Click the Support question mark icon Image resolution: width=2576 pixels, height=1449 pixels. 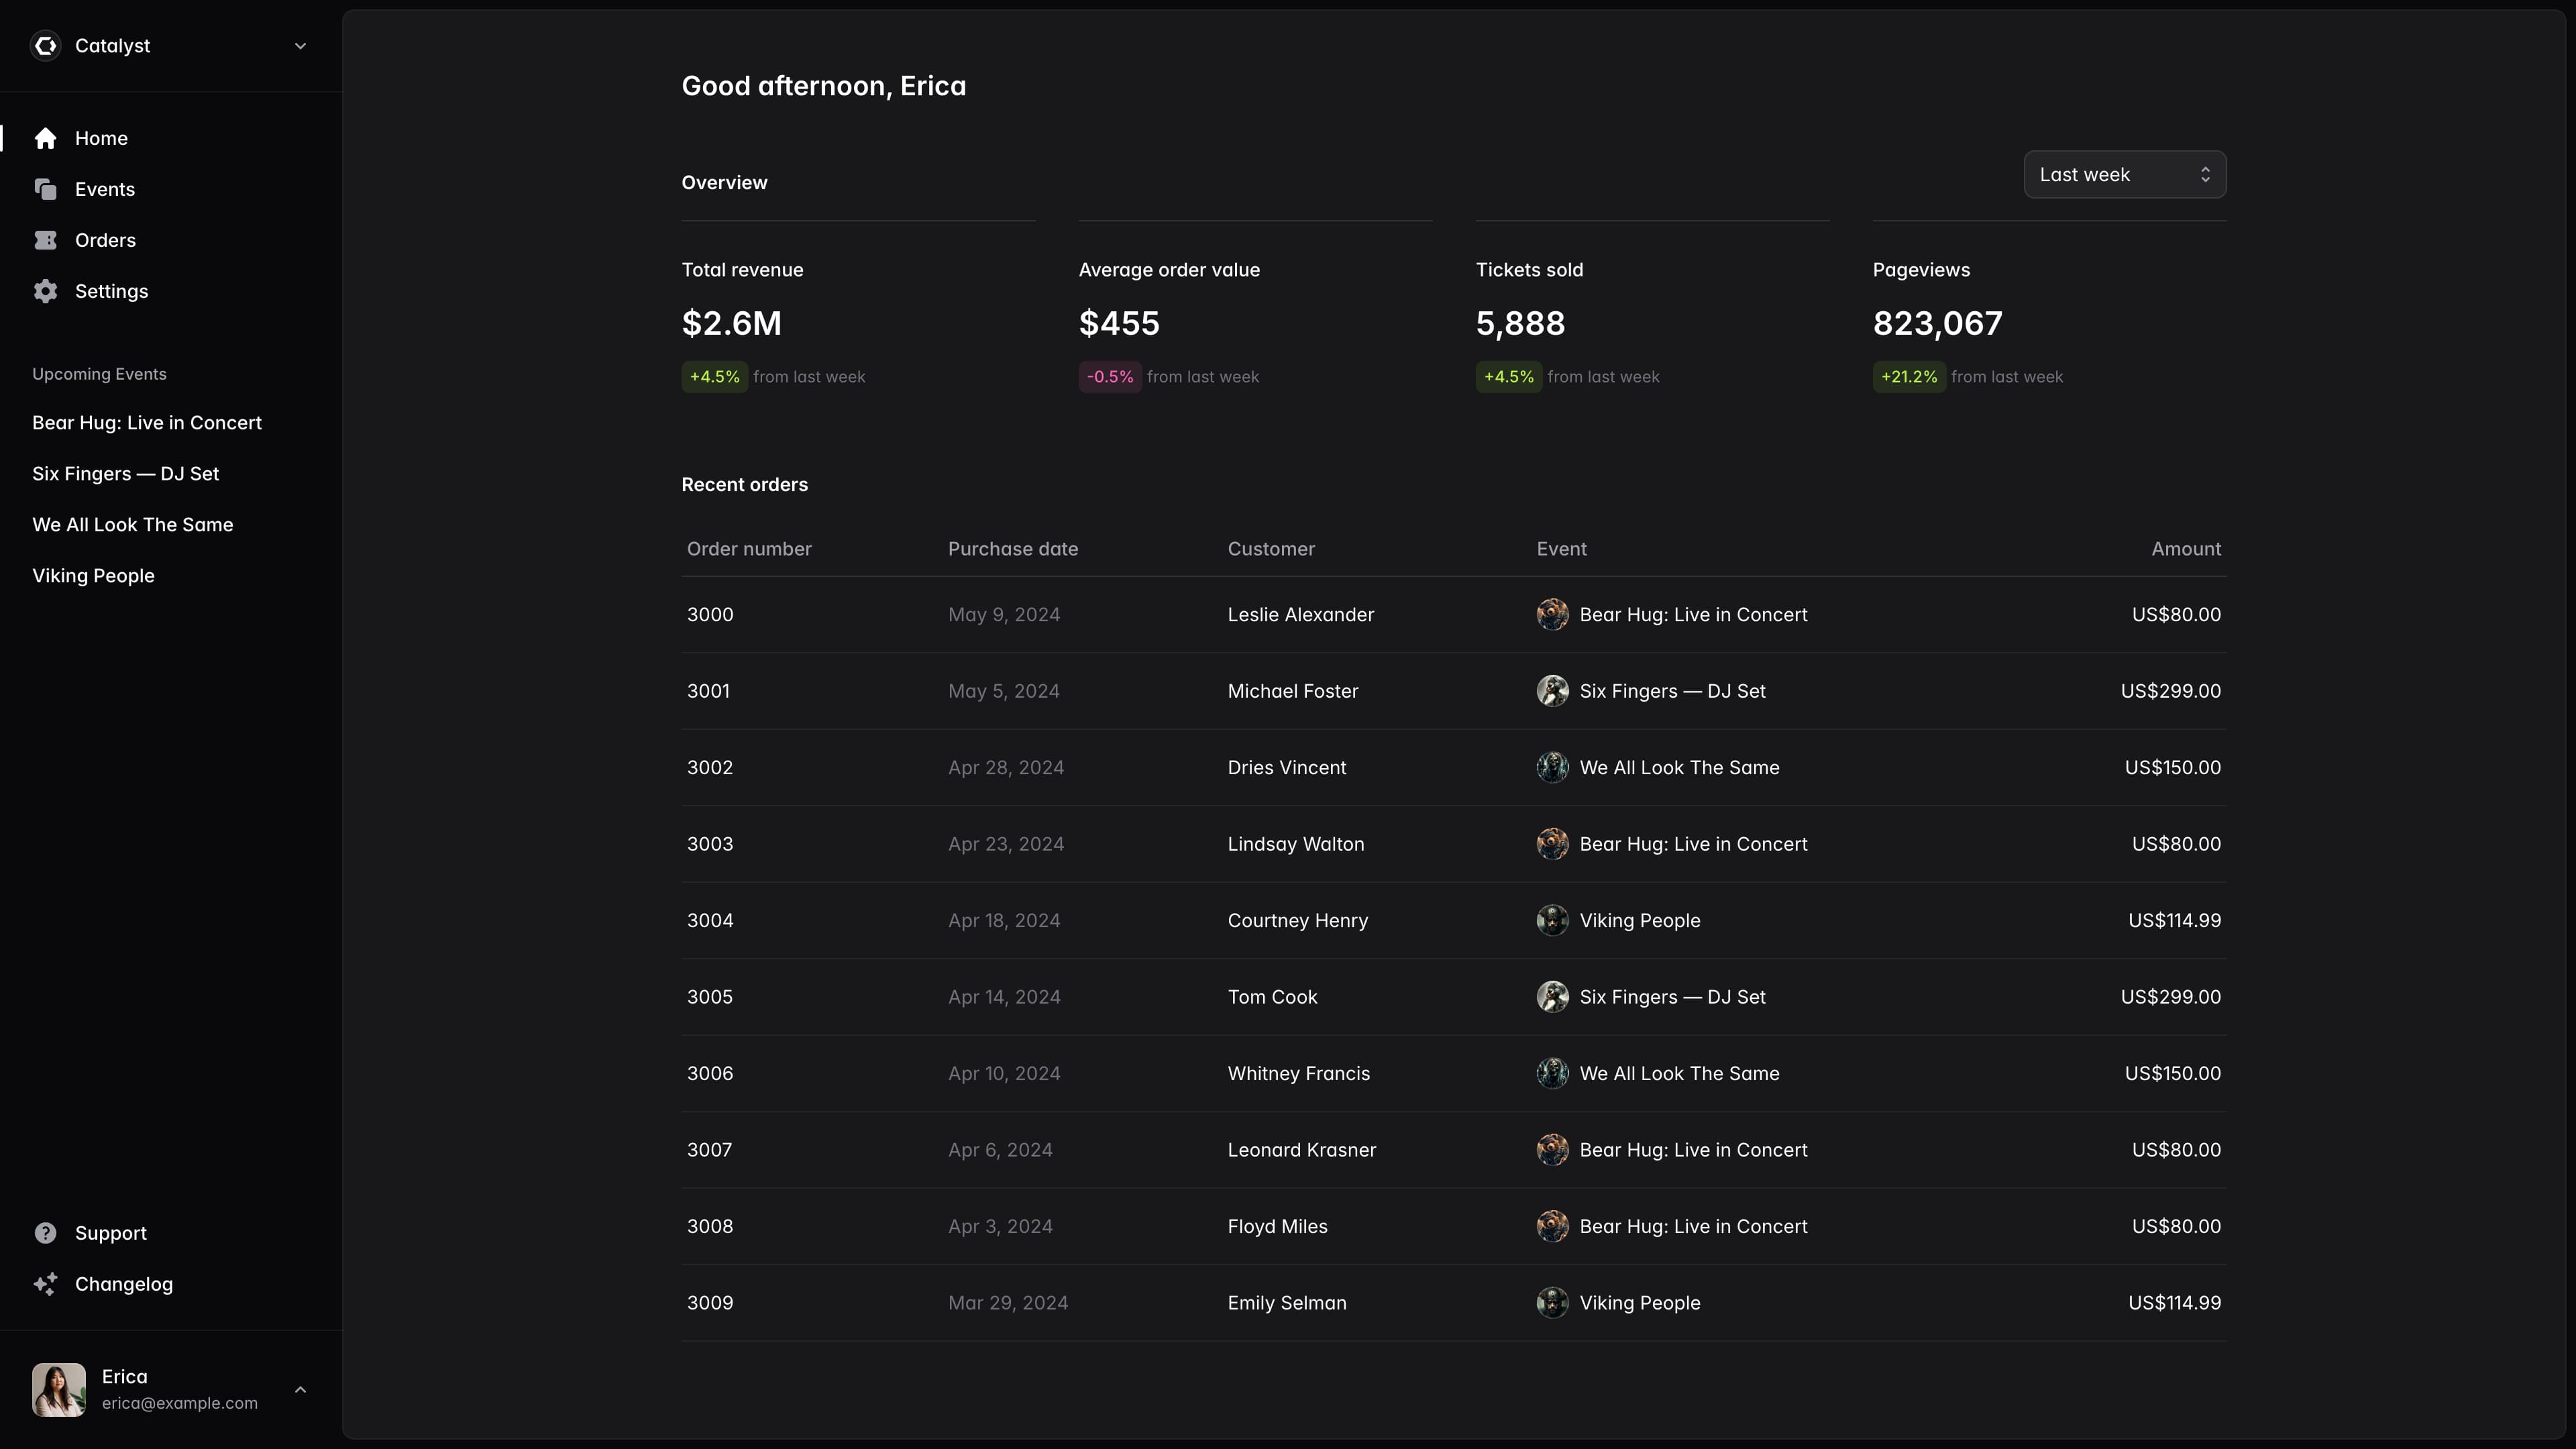pyautogui.click(x=45, y=1233)
